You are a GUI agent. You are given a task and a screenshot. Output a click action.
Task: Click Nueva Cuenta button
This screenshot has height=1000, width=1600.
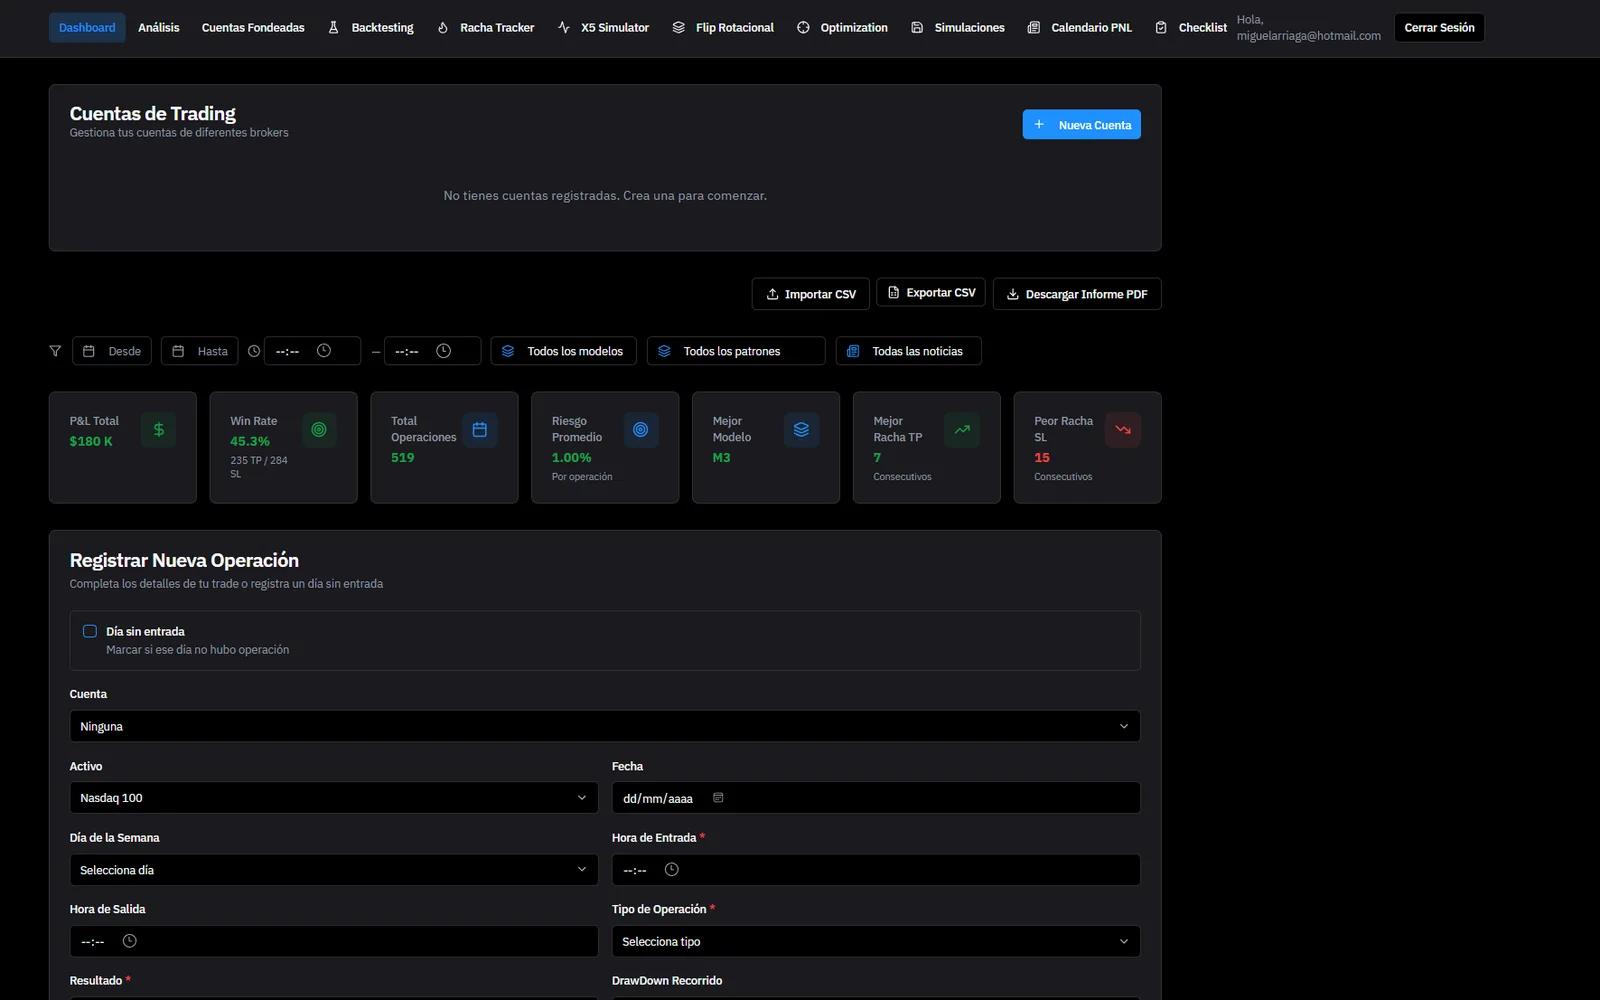point(1081,125)
